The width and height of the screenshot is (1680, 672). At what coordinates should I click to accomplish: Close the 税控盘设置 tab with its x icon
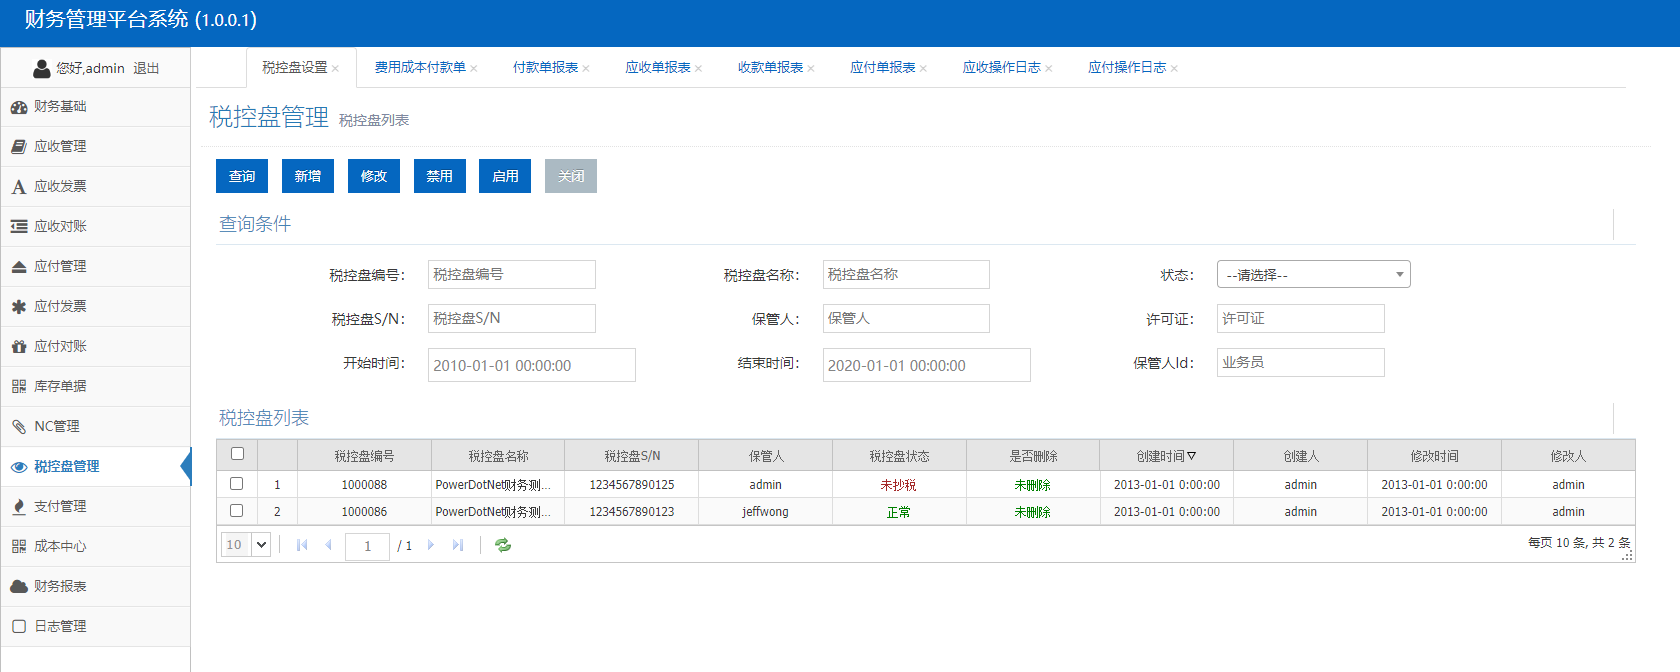pos(336,69)
